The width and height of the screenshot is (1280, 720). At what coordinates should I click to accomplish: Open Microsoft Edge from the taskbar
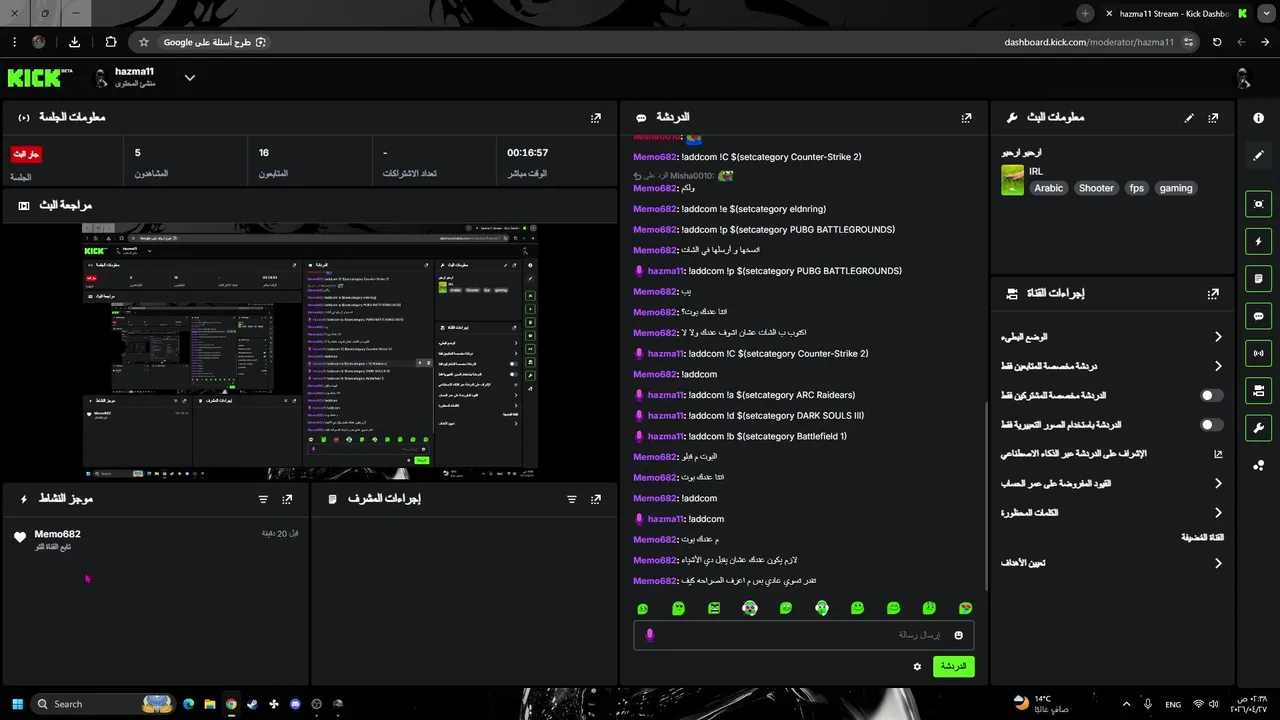point(188,704)
